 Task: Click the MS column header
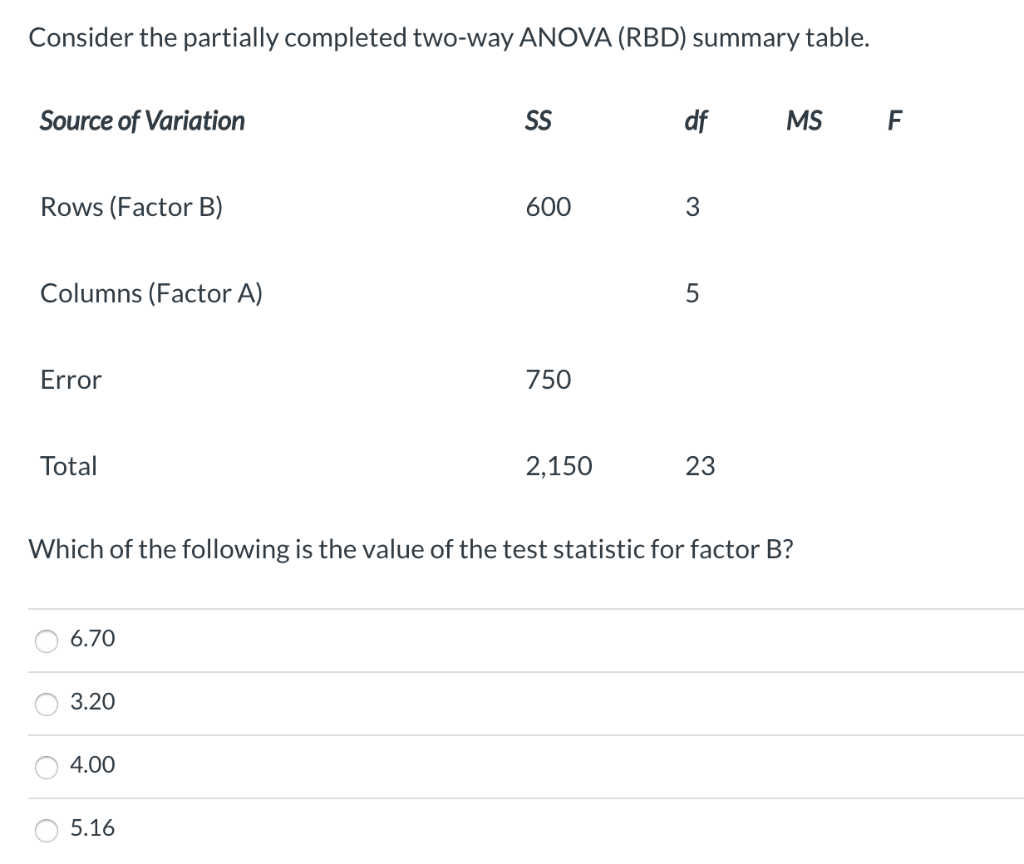coord(805,121)
